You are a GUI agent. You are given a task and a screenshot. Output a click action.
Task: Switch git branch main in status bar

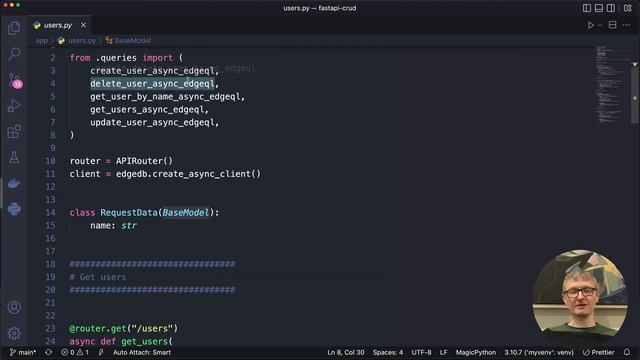pos(23,353)
